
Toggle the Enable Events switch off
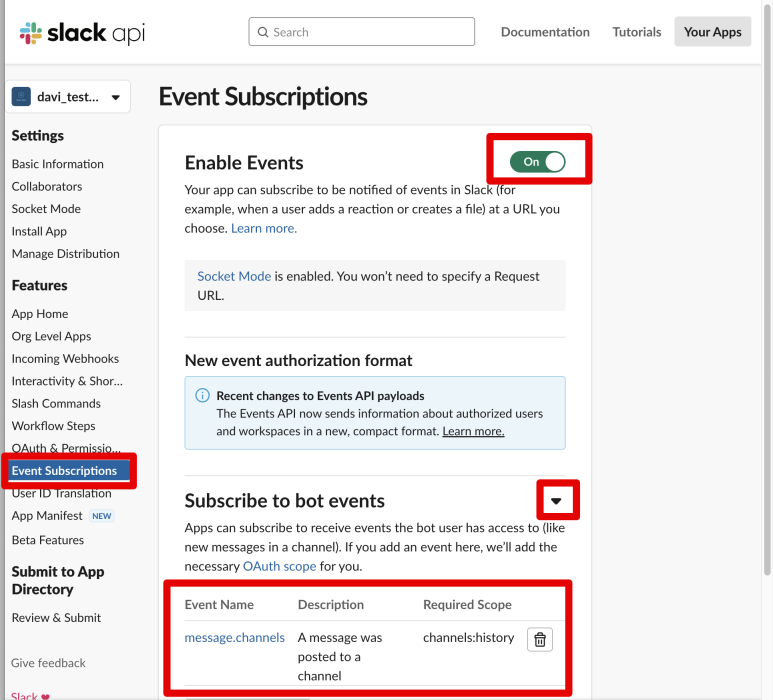point(537,162)
